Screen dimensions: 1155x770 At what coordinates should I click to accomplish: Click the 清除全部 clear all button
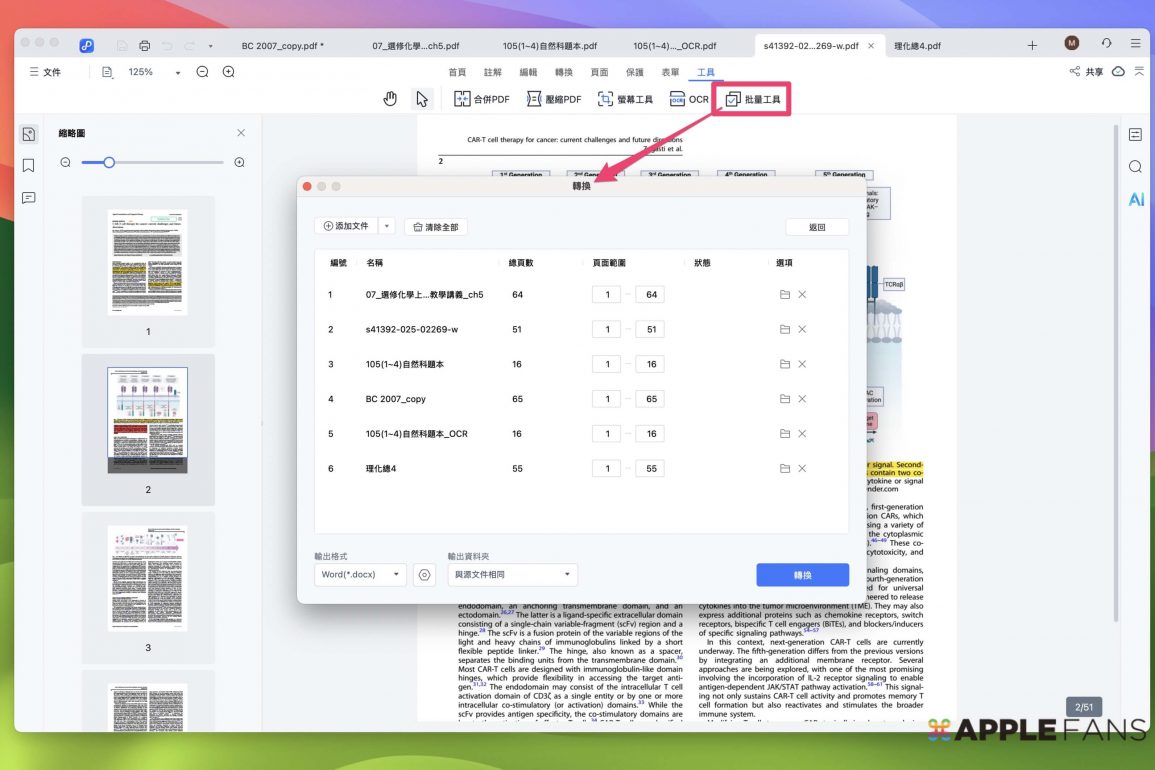pos(435,227)
